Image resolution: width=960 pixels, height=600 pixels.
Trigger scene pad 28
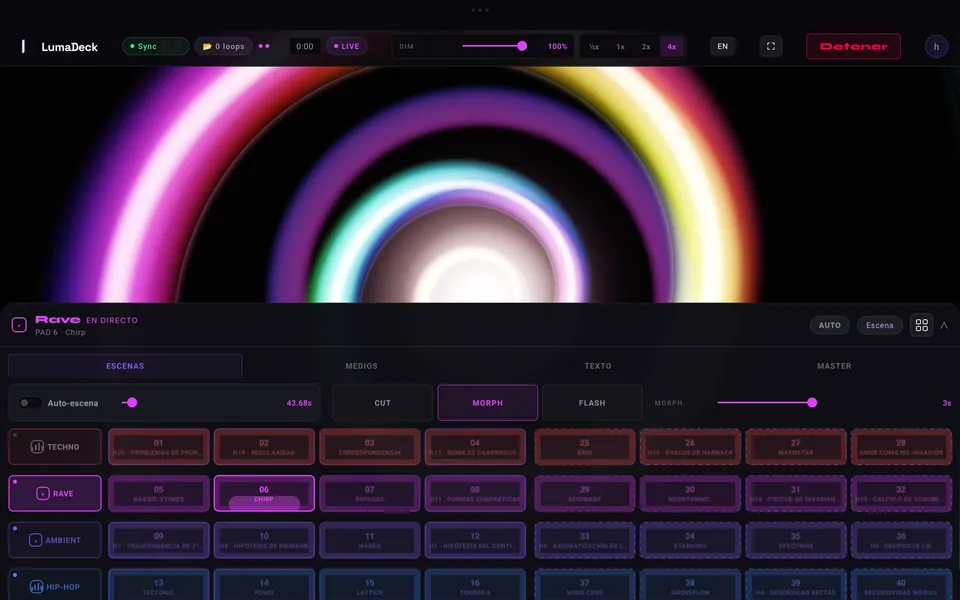[x=901, y=447]
